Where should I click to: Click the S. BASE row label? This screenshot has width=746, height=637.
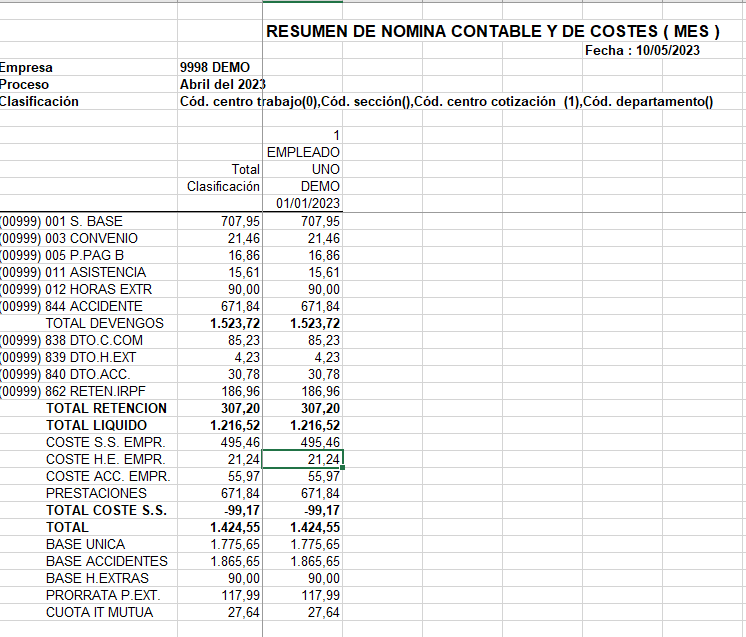pyautogui.click(x=88, y=221)
